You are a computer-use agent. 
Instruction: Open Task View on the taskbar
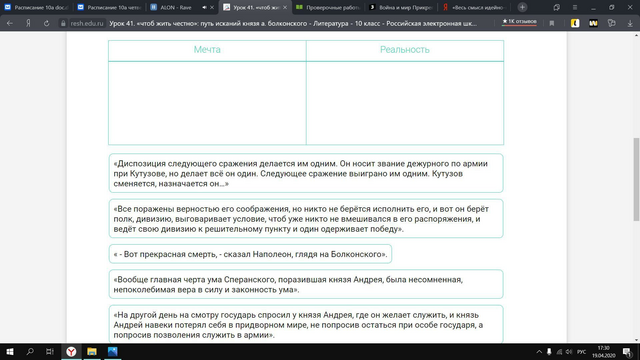50,351
